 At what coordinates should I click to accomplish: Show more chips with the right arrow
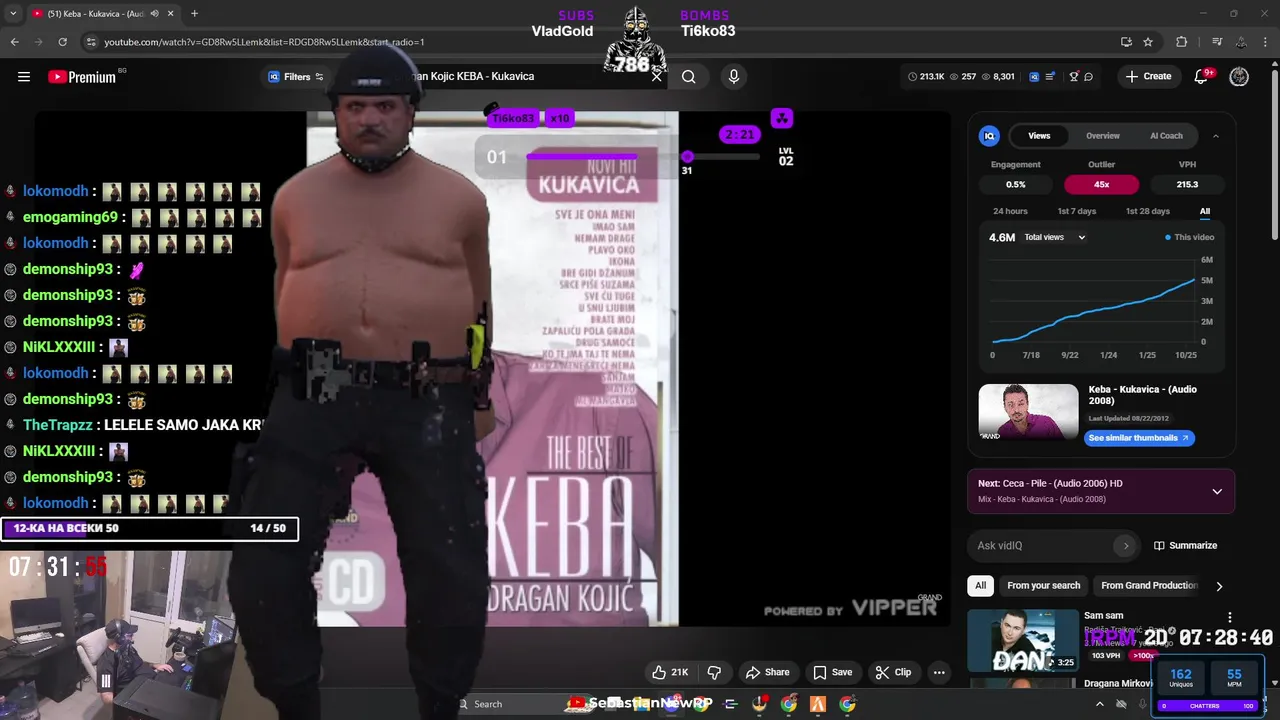[1219, 586]
